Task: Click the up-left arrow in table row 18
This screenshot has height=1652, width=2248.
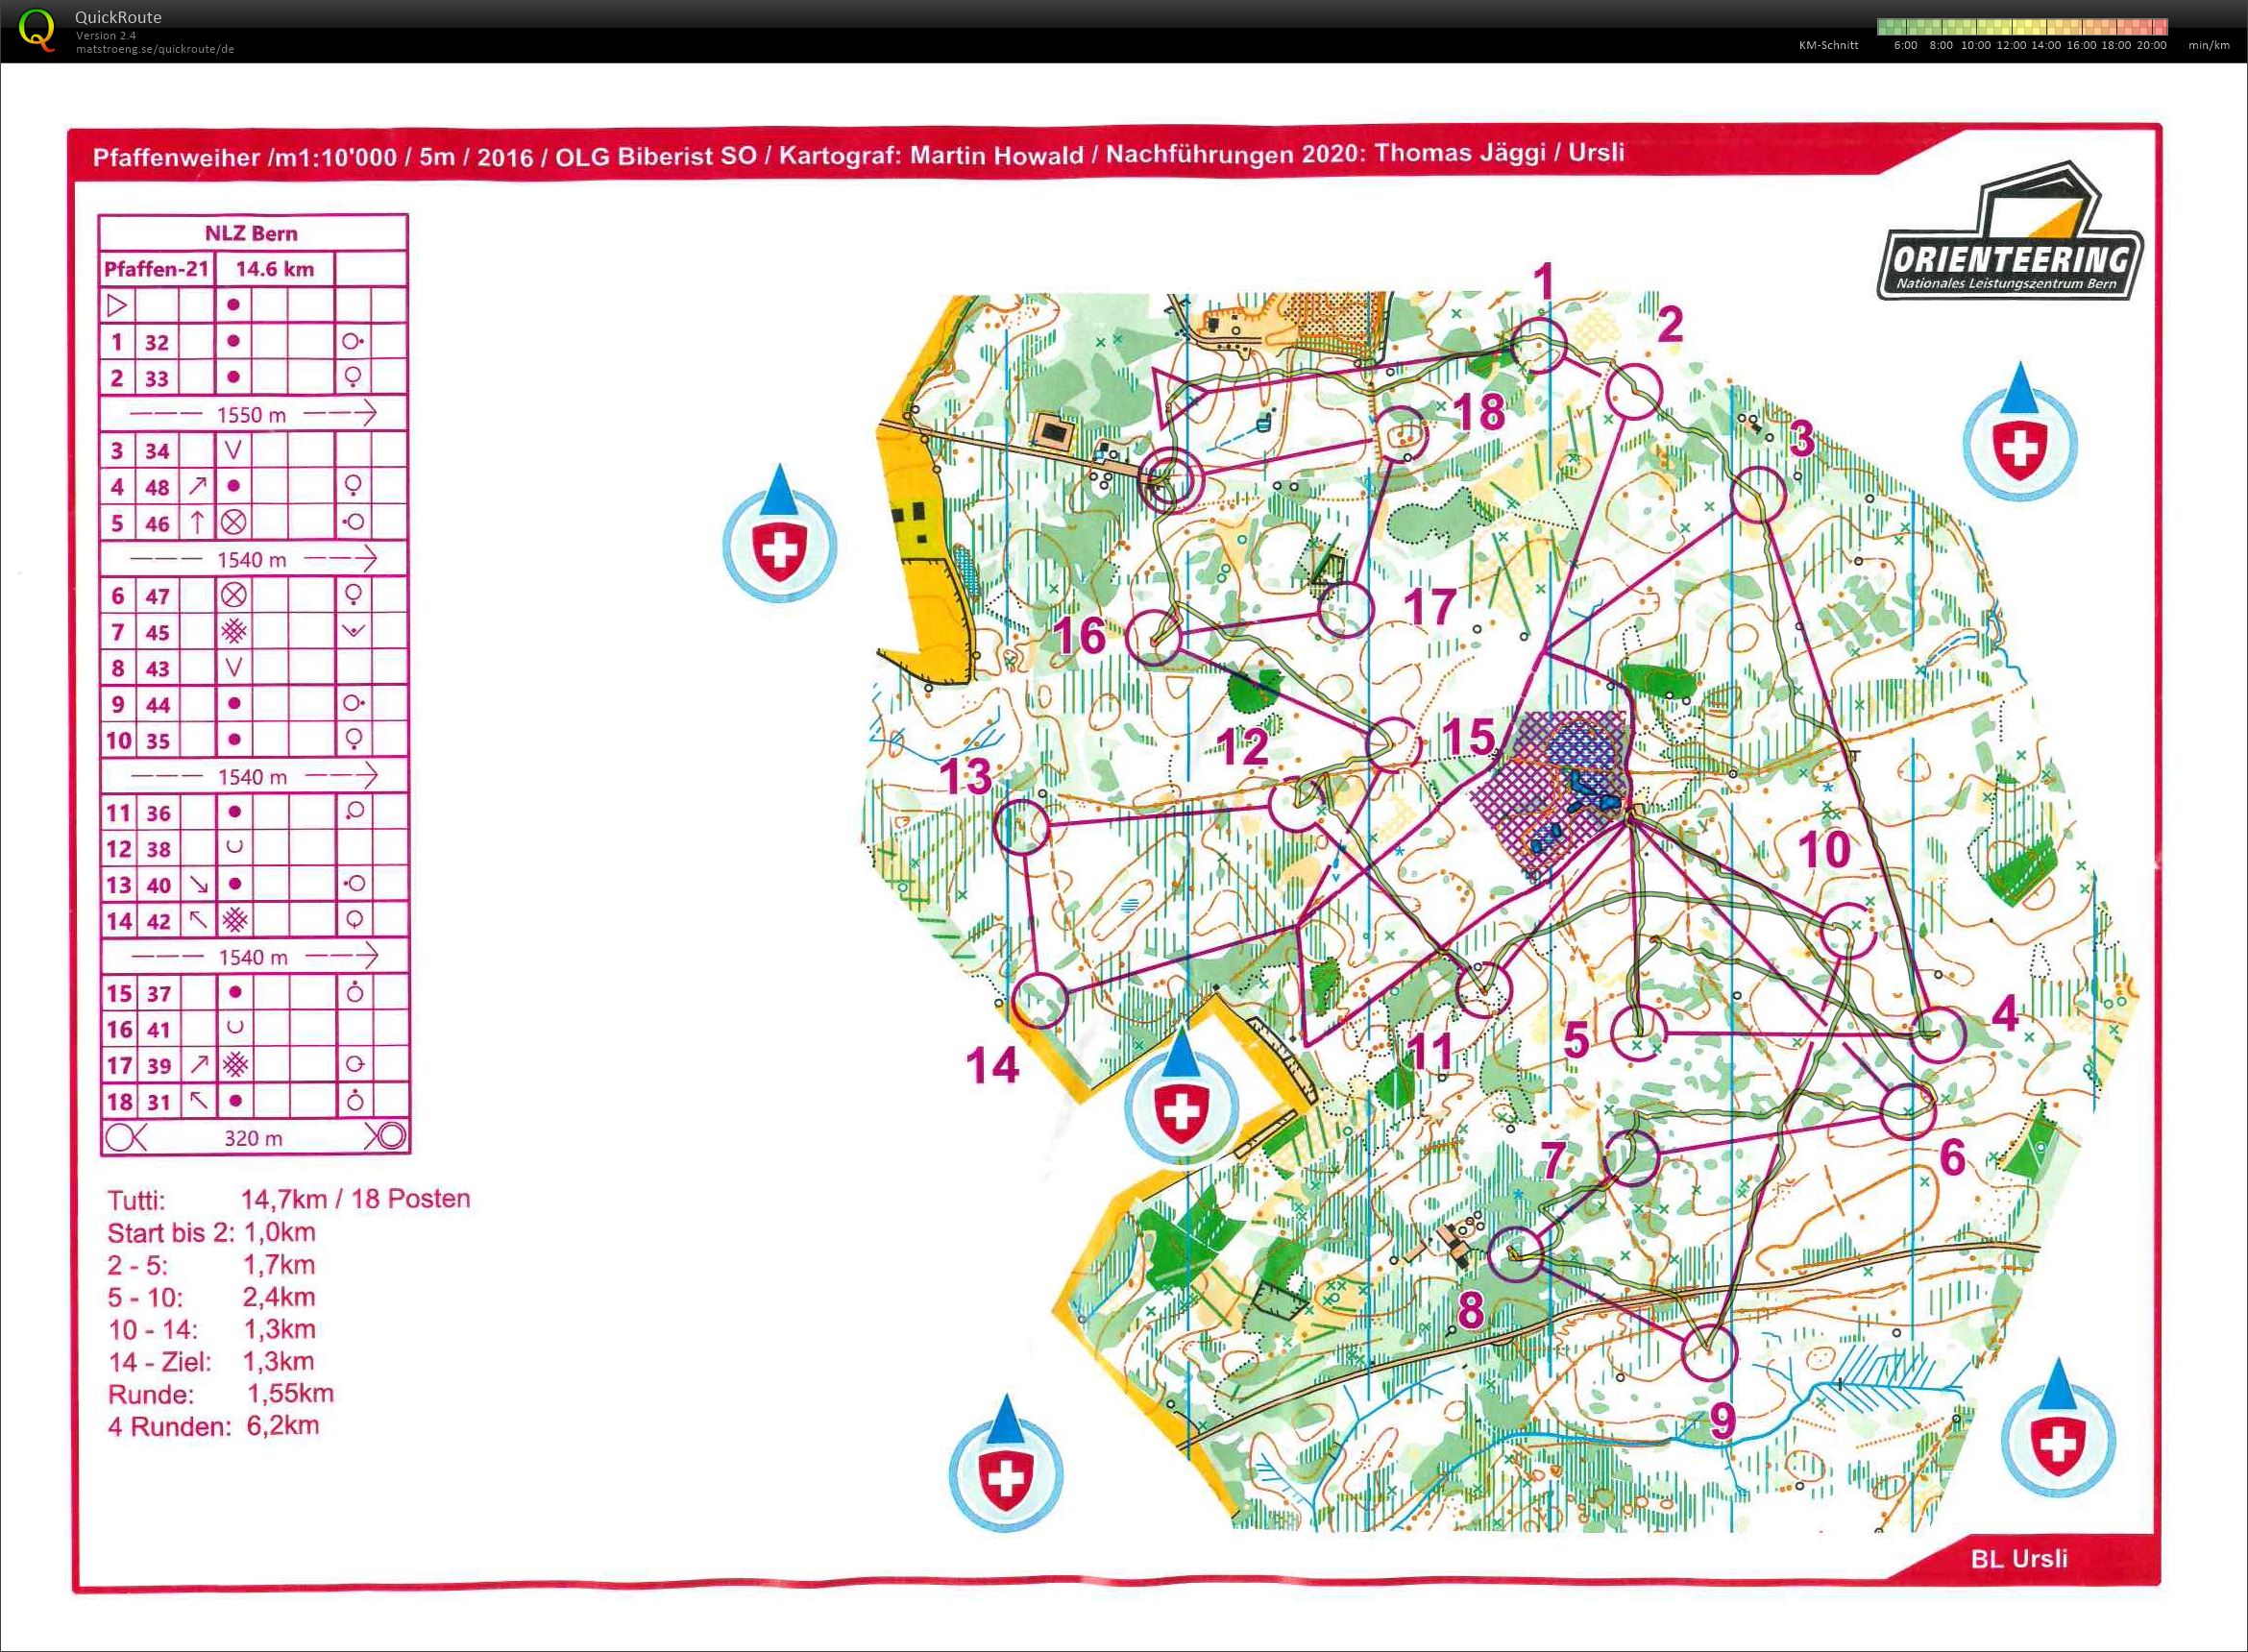Action: pyautogui.click(x=198, y=1100)
